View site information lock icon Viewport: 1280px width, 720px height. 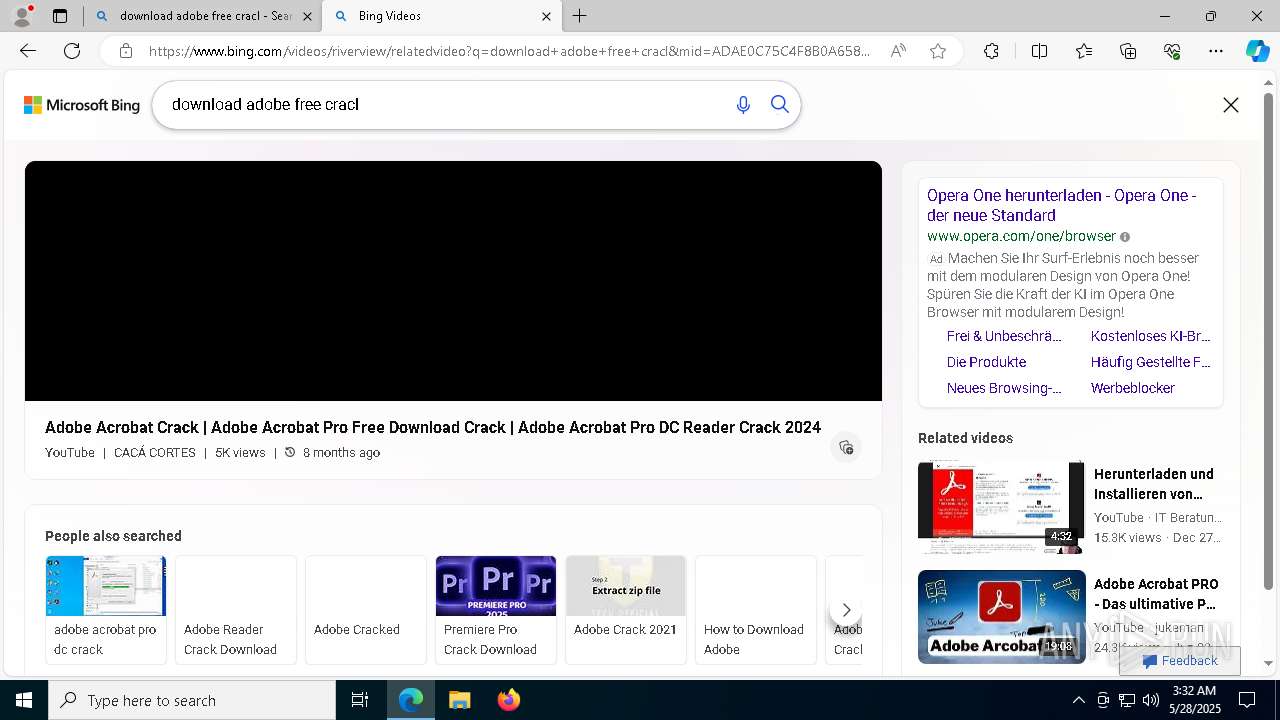click(125, 51)
